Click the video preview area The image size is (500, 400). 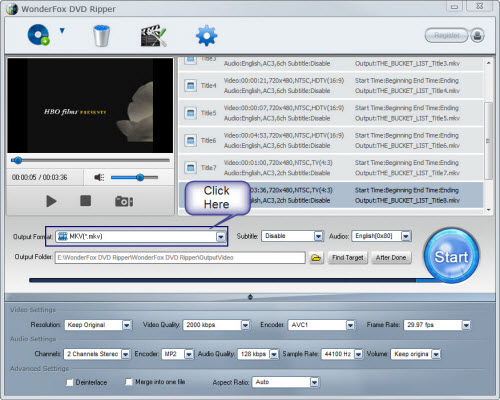point(90,106)
